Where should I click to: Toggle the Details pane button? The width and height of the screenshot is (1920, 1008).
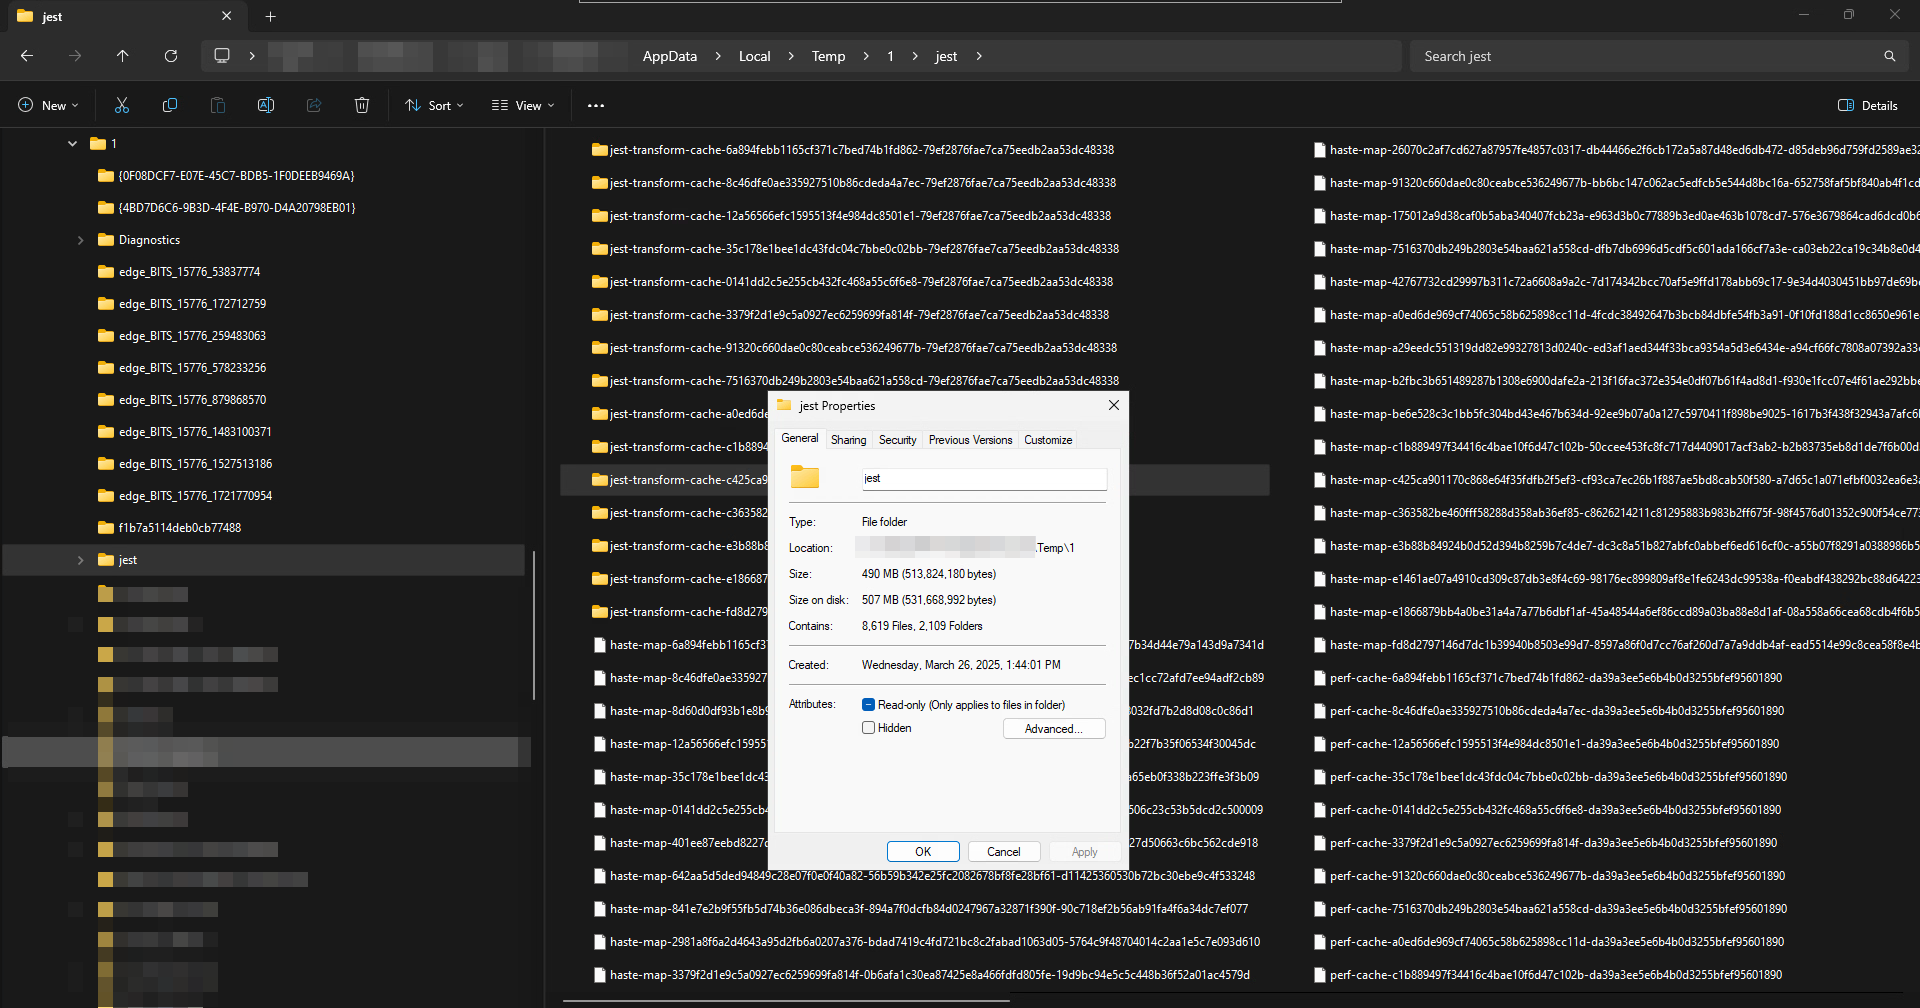[1867, 105]
